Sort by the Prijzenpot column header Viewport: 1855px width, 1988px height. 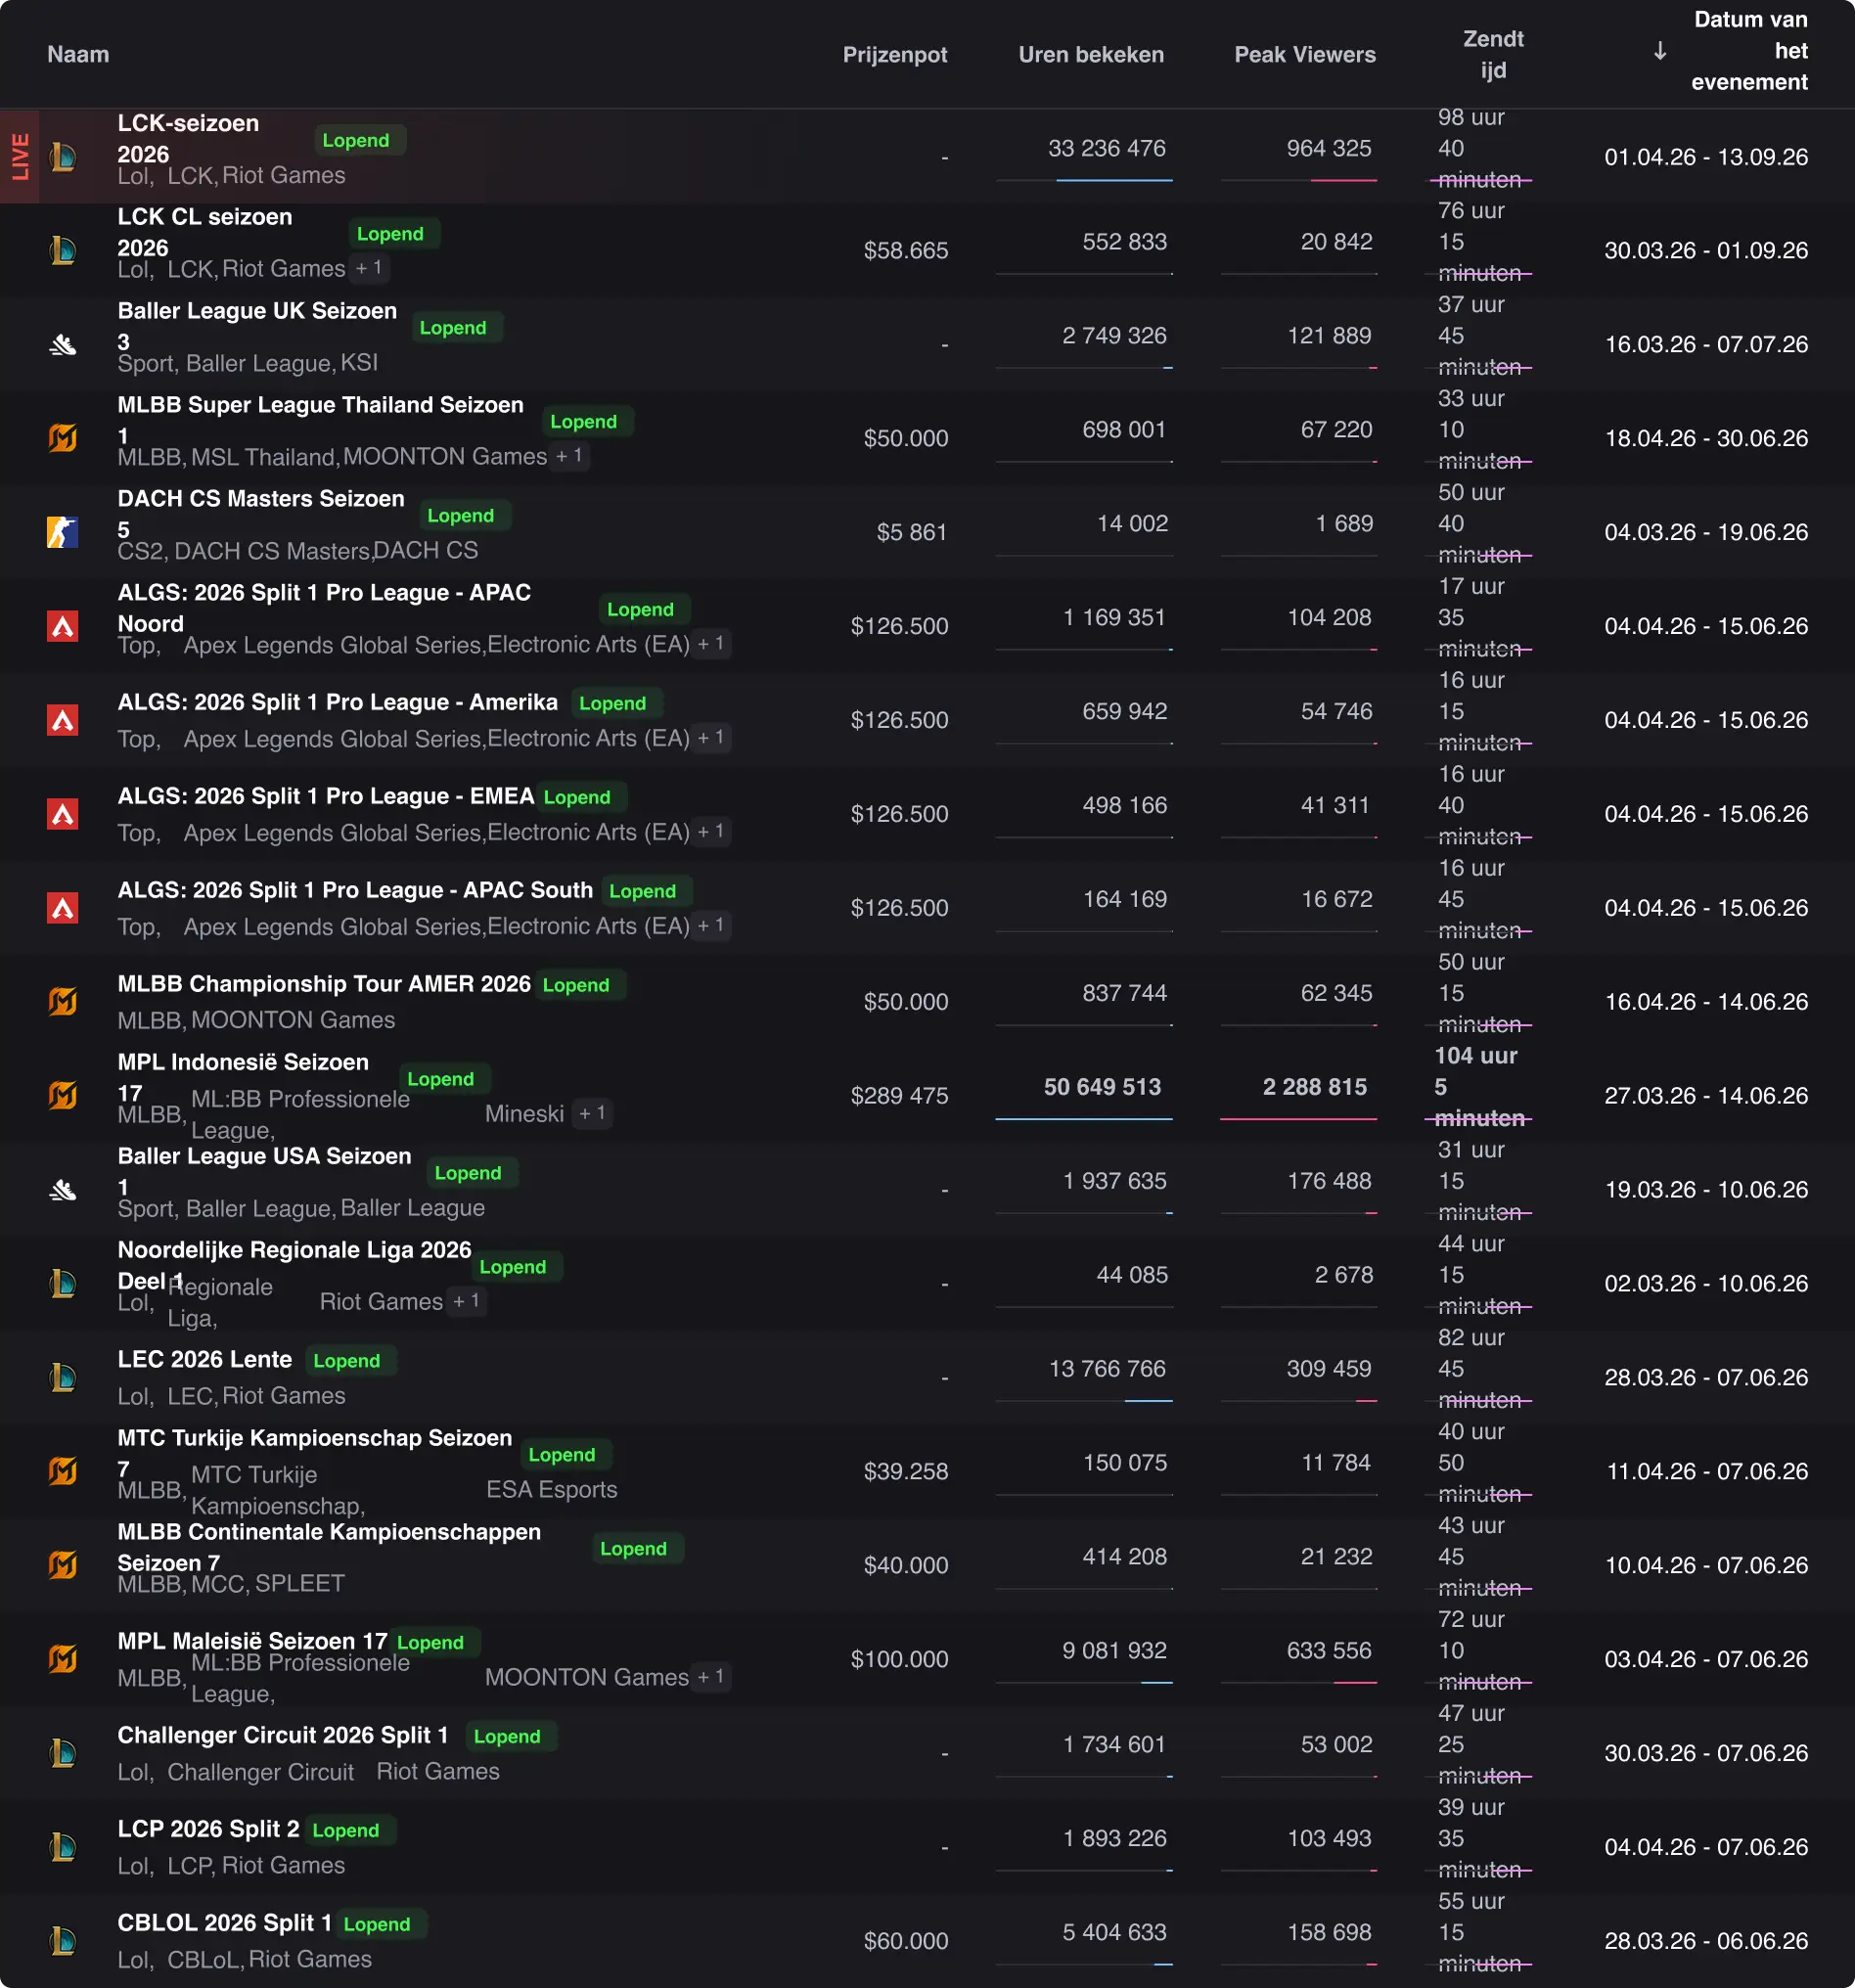pyautogui.click(x=895, y=54)
